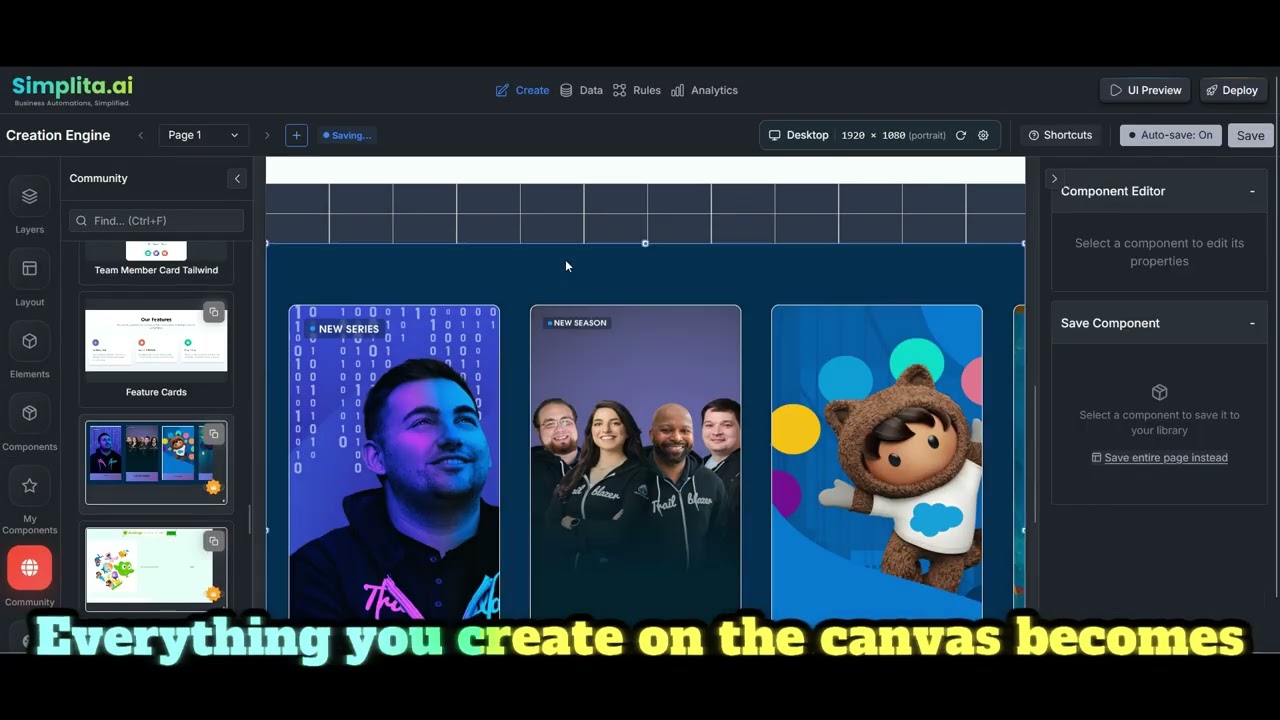Click the orange badge on photo cards thumbnail

213,488
